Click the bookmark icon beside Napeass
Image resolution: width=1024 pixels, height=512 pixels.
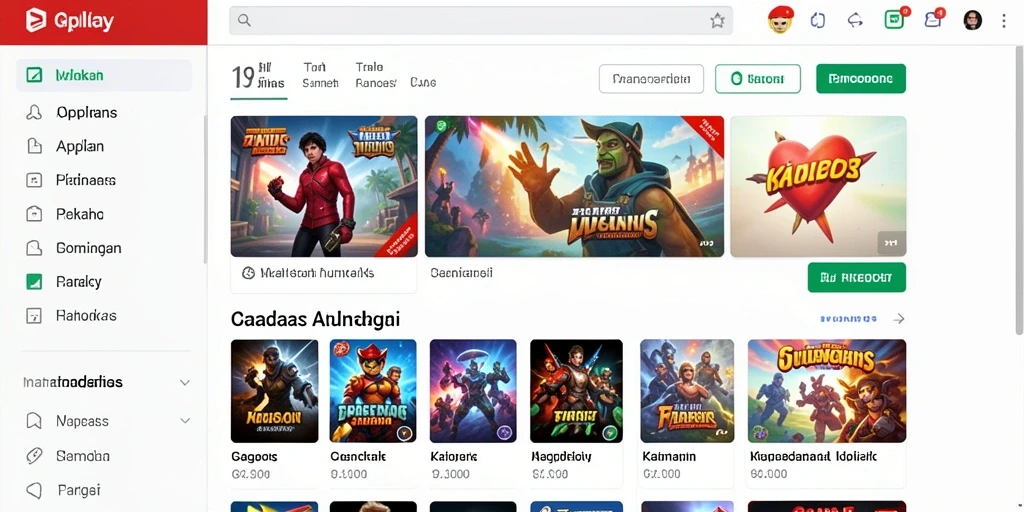[34, 421]
